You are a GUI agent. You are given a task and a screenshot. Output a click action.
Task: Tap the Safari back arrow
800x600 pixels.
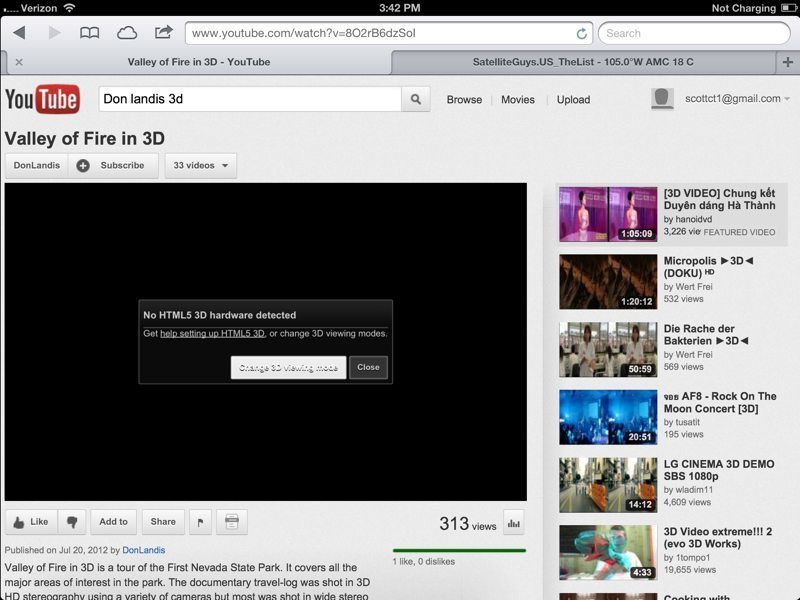click(19, 33)
